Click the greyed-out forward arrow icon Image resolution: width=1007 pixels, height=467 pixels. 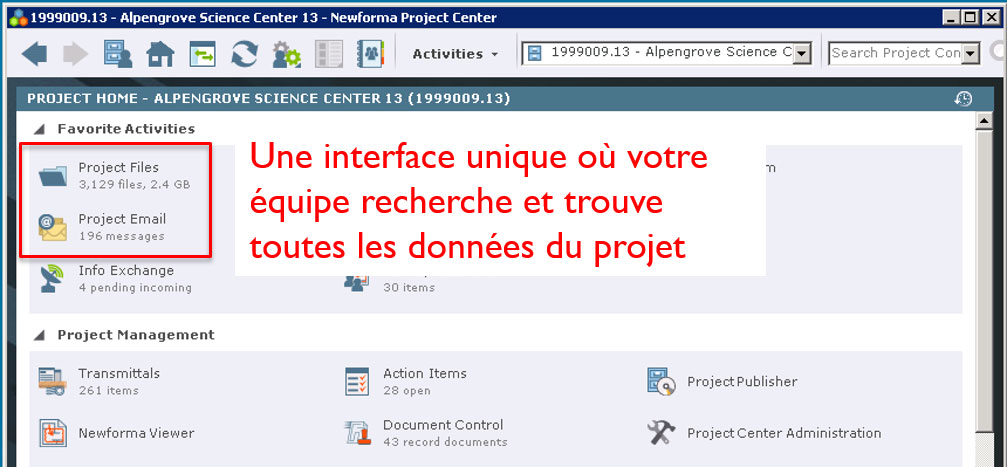(x=76, y=54)
